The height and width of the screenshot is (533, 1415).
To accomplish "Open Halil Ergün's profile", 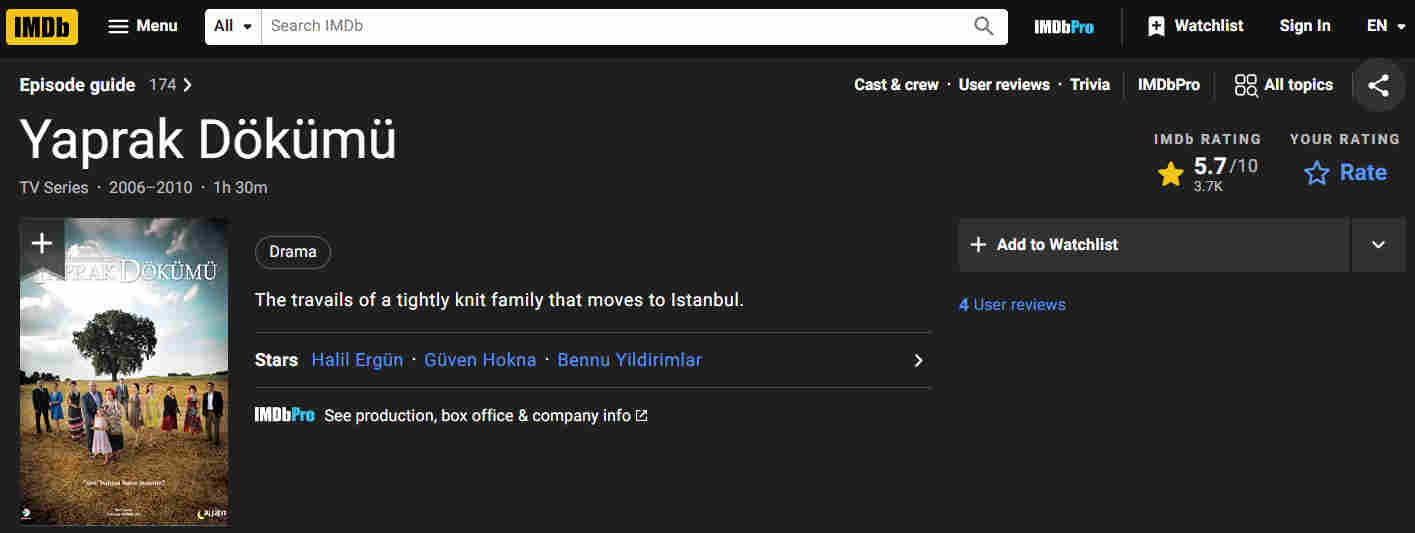I will (x=357, y=360).
